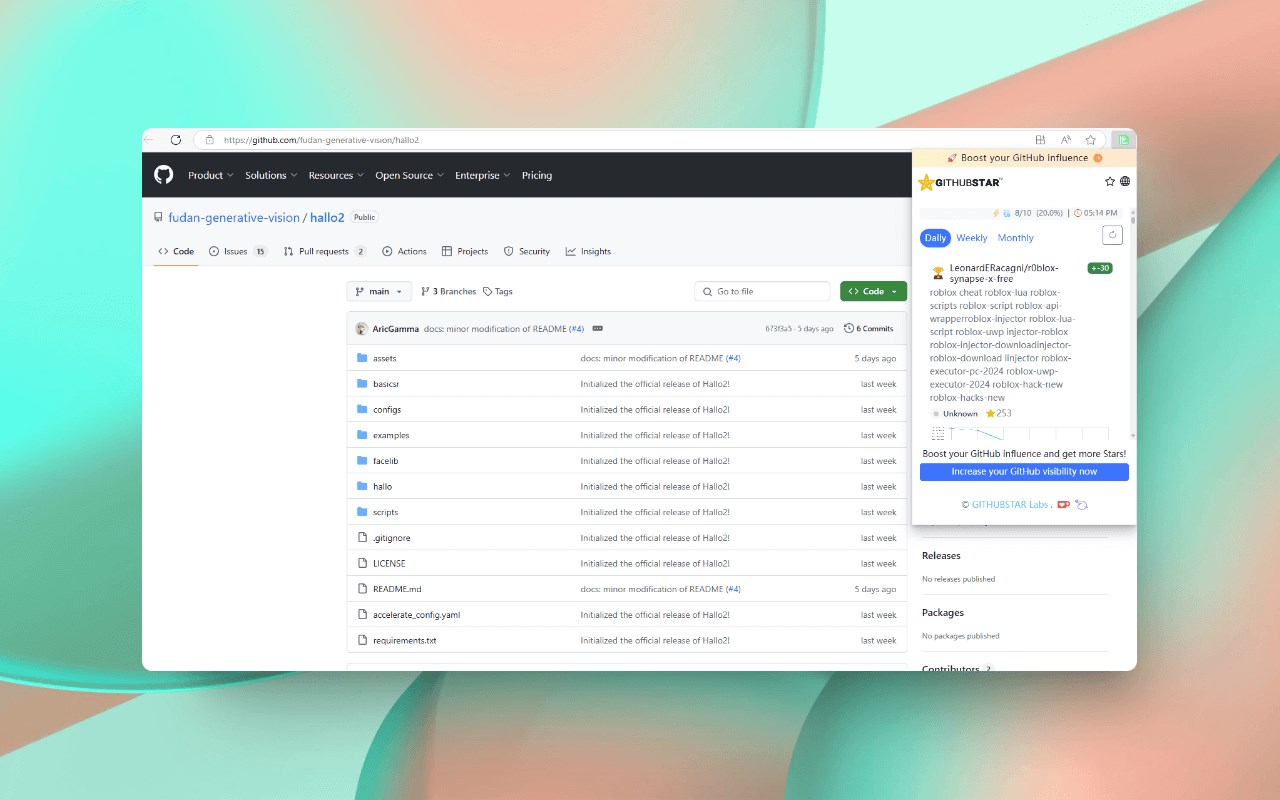Screen dimensions: 1280x800
Task: Click the trophy icon beside LeonardERacagni repo
Action: click(938, 273)
